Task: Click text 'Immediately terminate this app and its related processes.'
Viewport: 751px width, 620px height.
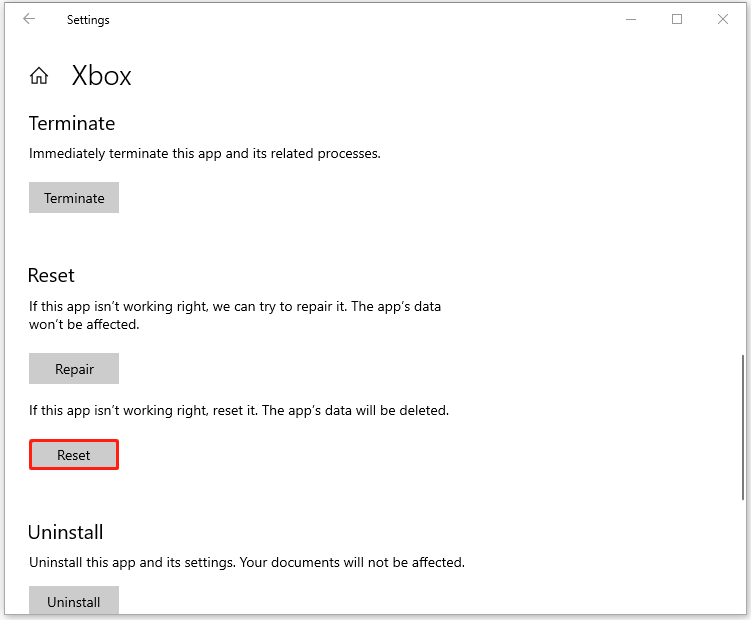Action: [x=205, y=153]
